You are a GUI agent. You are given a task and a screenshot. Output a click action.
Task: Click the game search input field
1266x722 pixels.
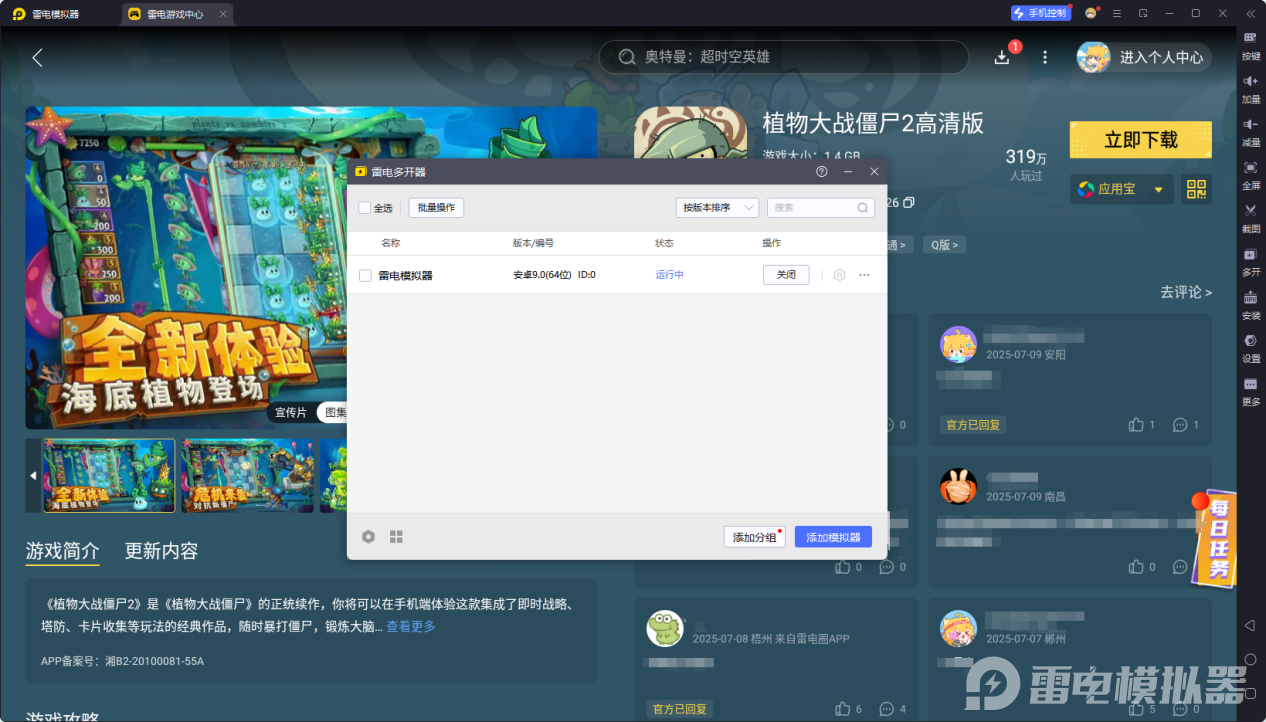click(x=783, y=57)
